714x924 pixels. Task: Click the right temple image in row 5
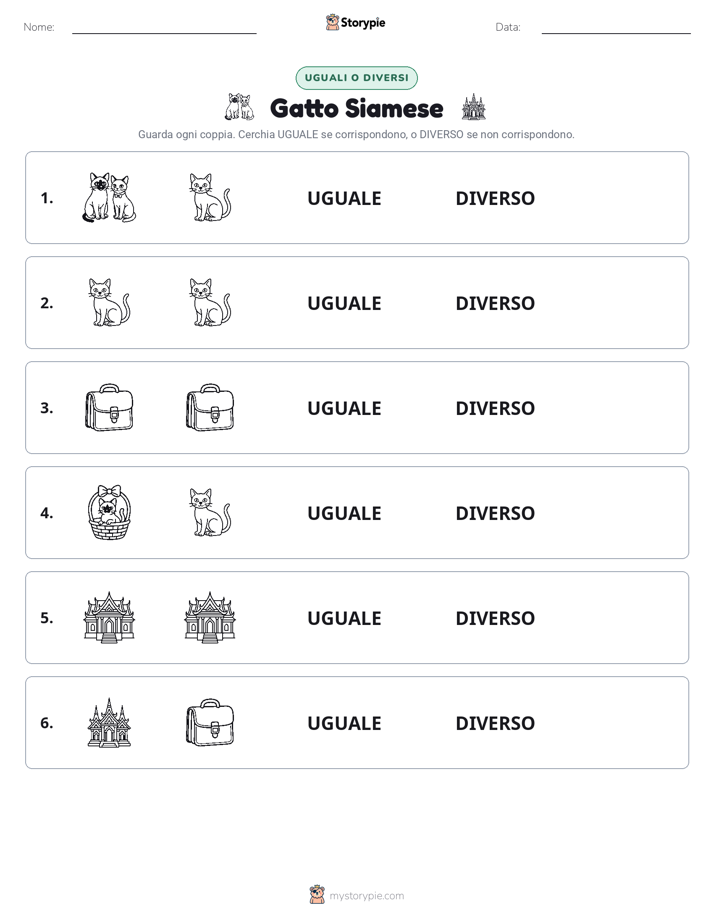click(210, 618)
